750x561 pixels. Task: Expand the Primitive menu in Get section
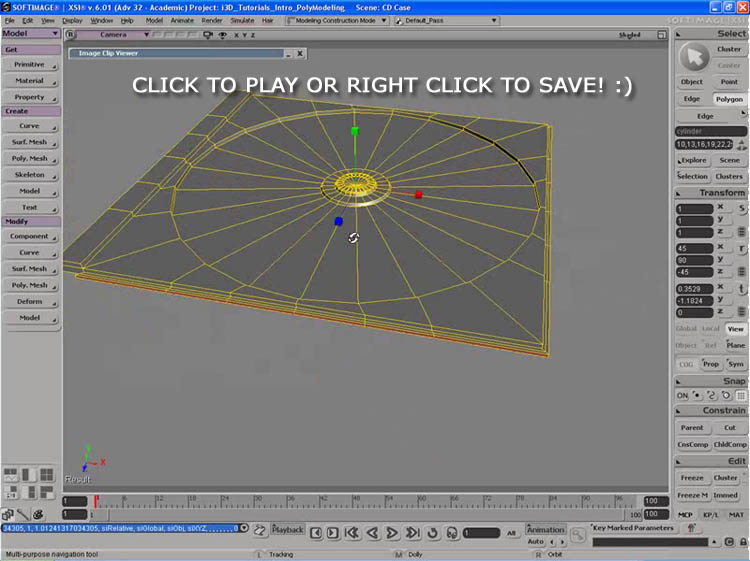tap(30, 64)
